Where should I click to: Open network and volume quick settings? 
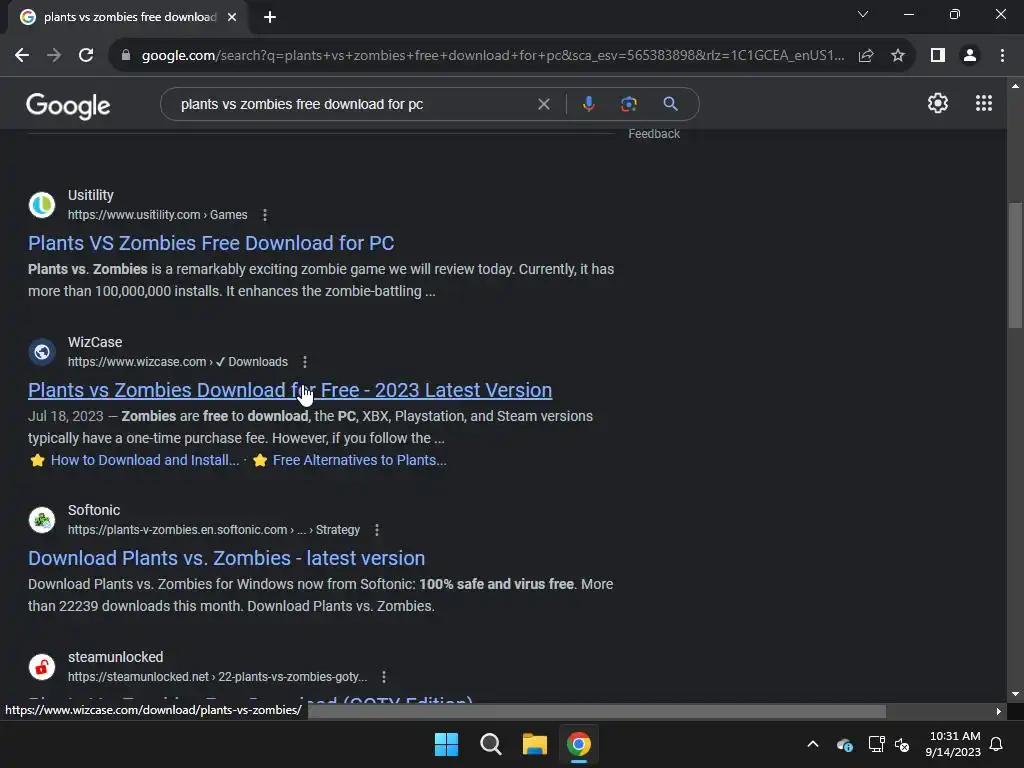point(889,744)
